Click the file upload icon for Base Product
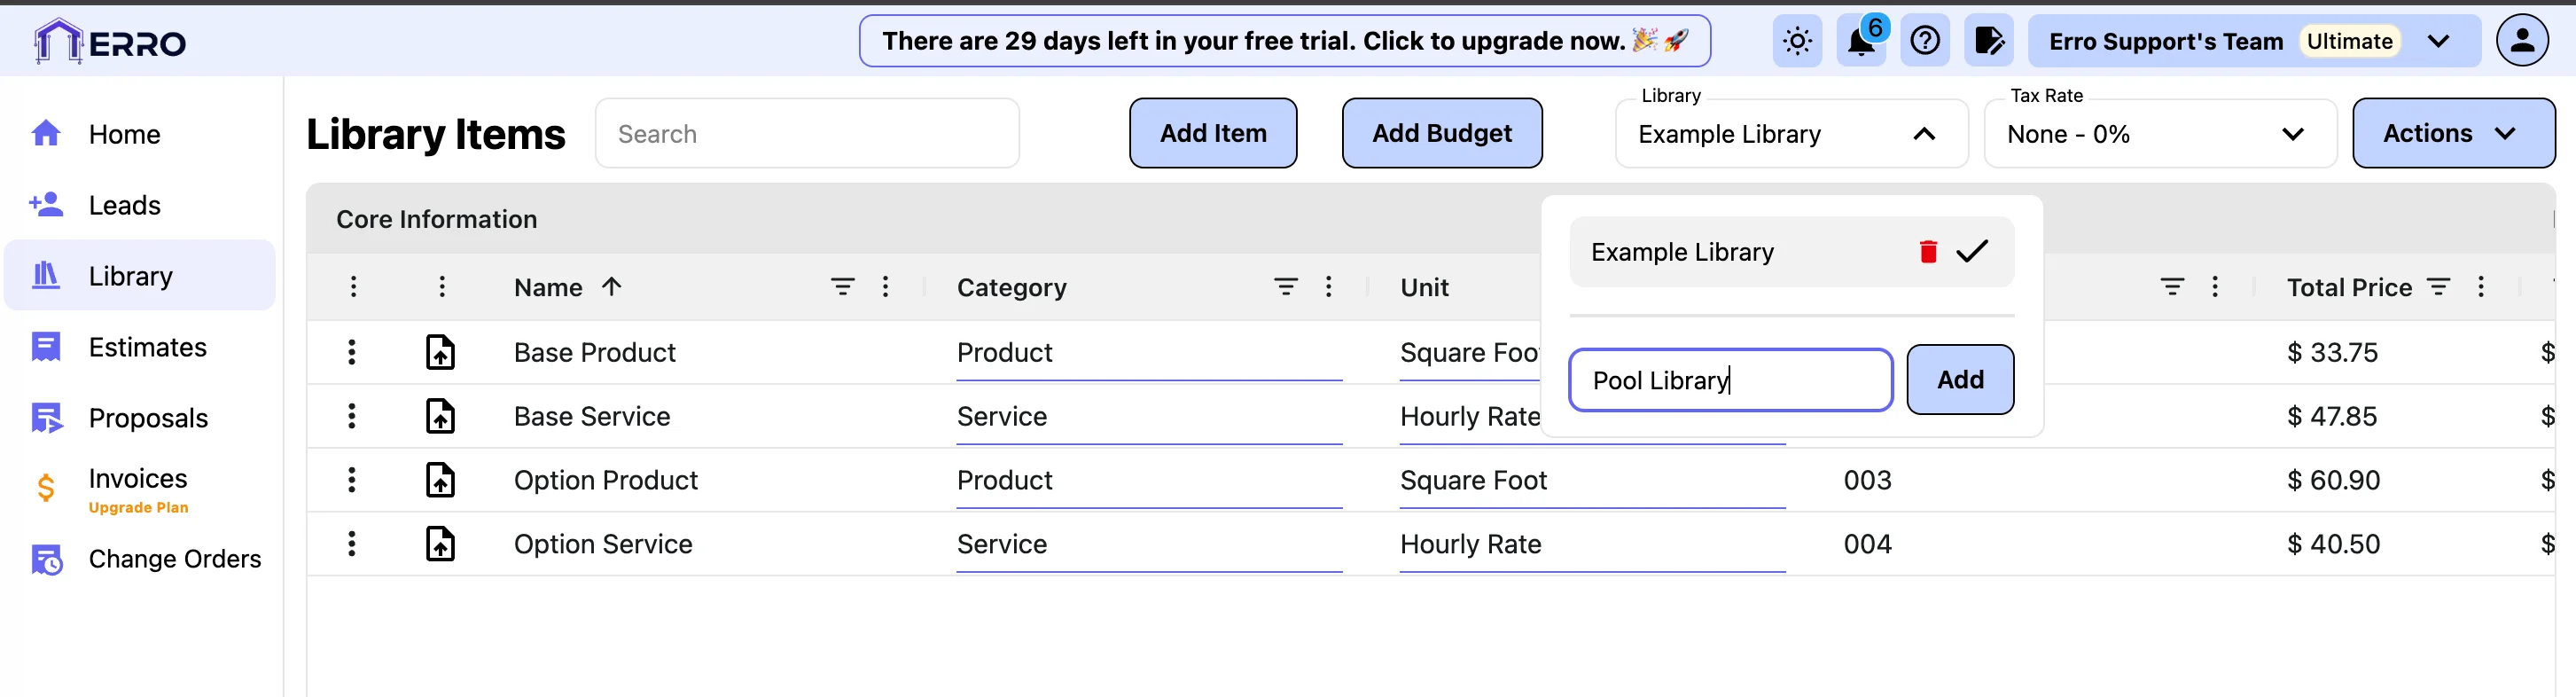Screen dimensions: 2576x697 440,352
